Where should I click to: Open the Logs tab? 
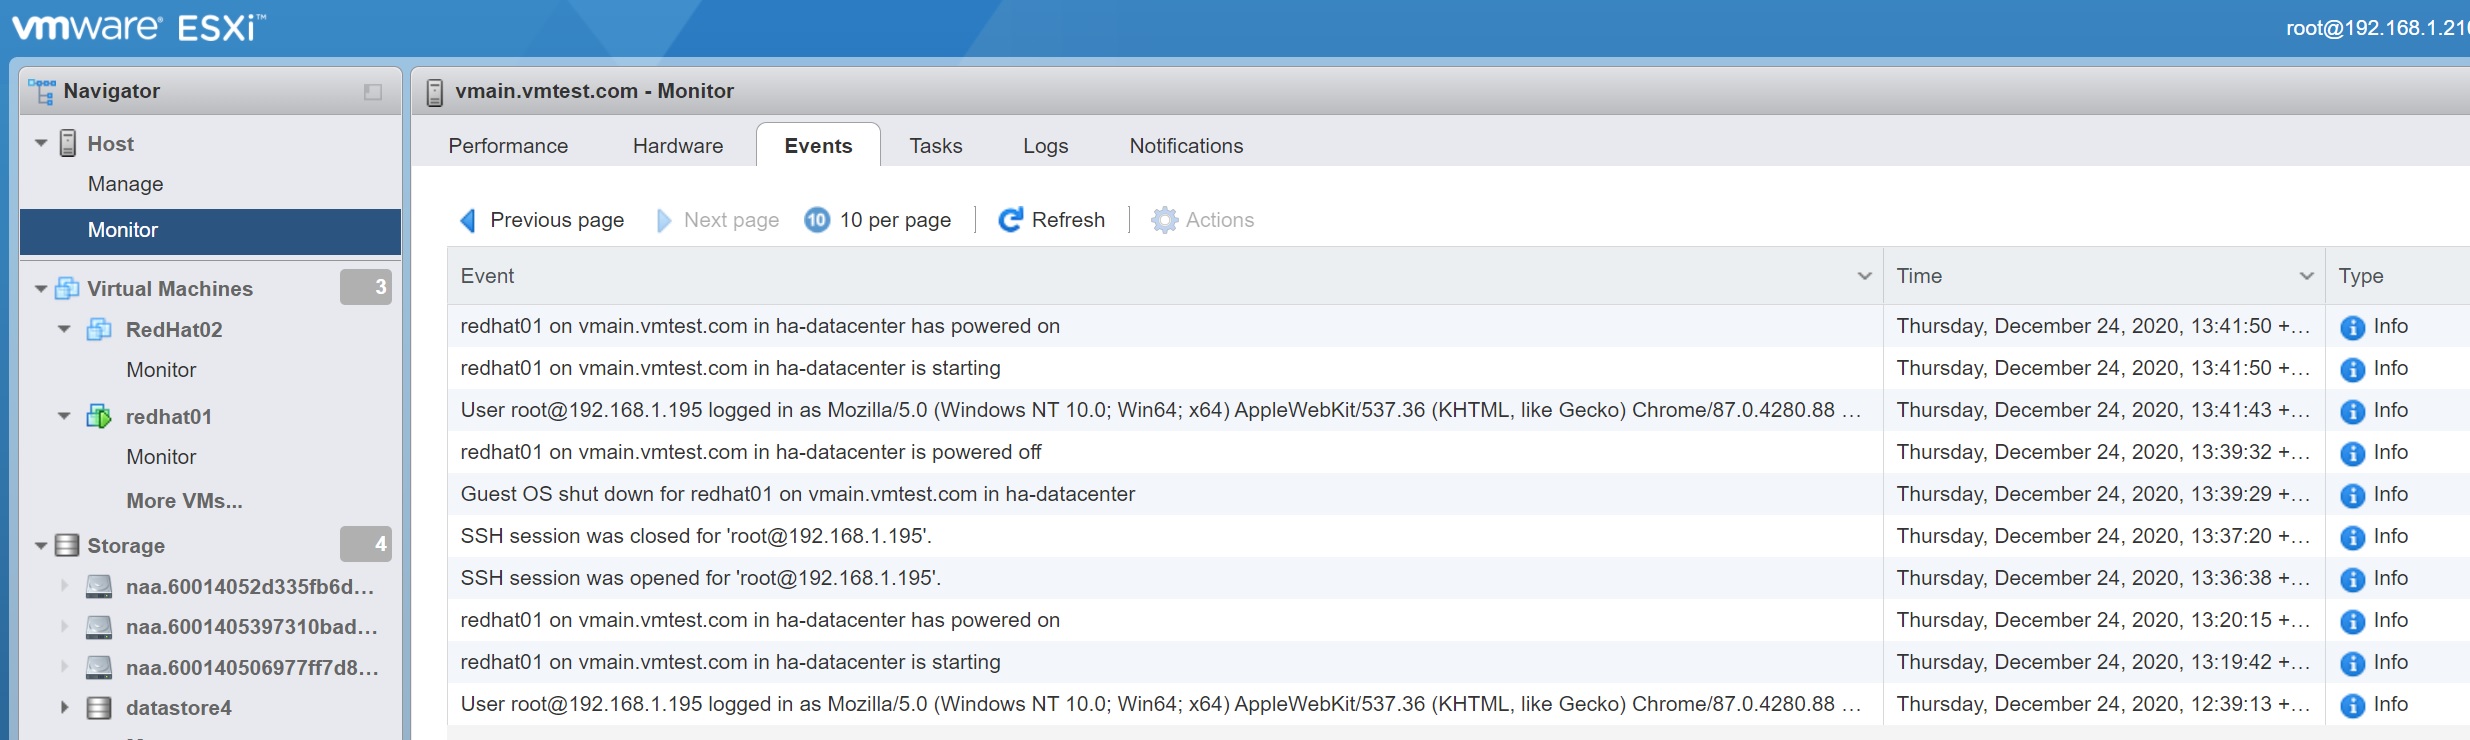click(1046, 146)
